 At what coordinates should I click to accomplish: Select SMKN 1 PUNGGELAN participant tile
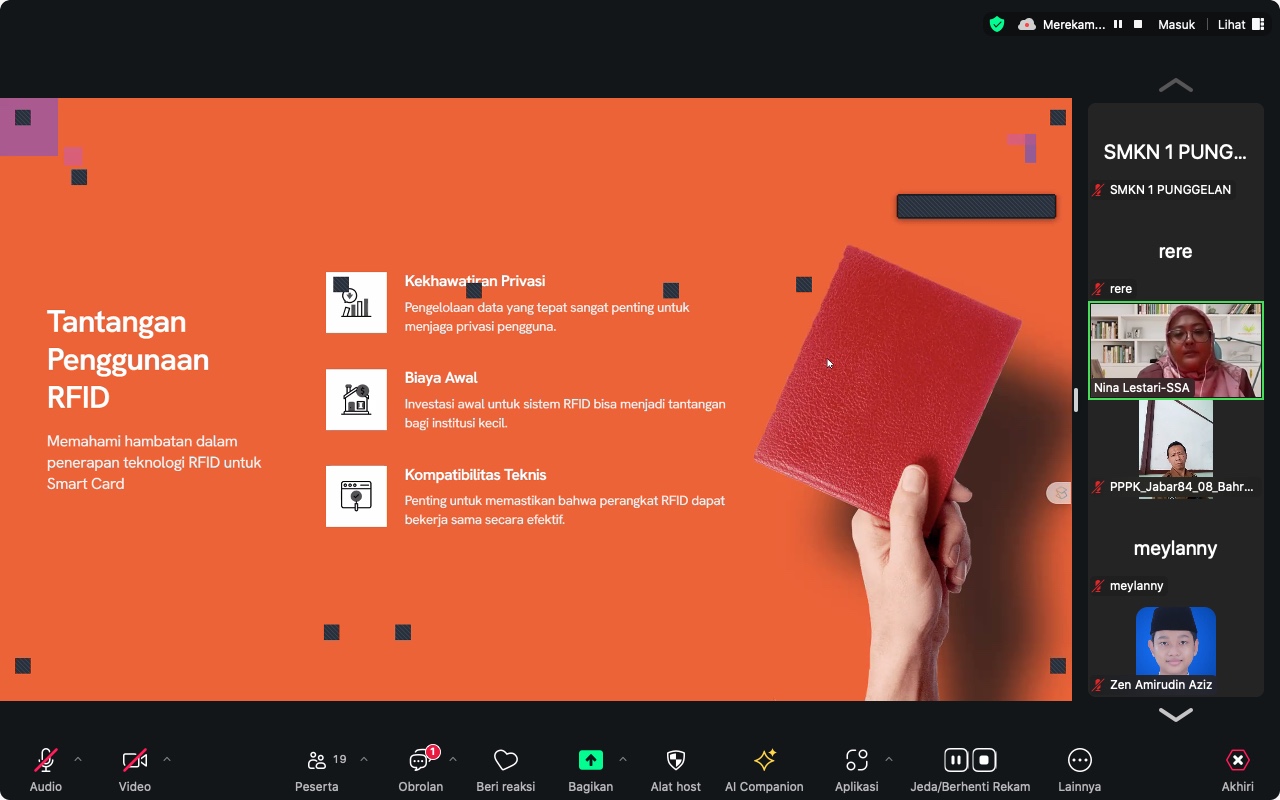[1176, 153]
